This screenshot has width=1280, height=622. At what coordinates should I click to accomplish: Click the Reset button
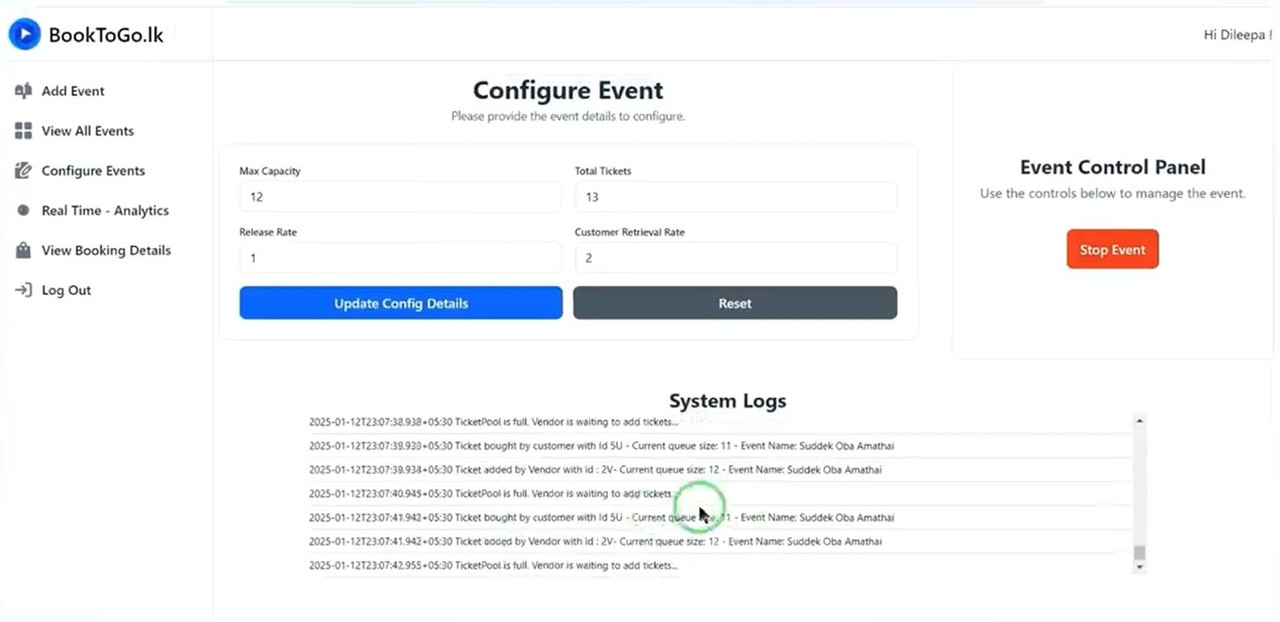[x=735, y=303]
